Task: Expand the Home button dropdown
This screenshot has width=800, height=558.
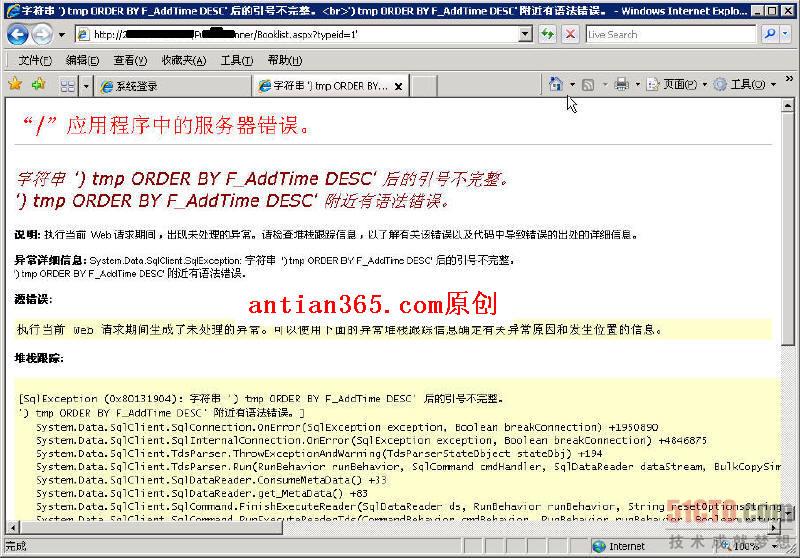Action: (572, 84)
